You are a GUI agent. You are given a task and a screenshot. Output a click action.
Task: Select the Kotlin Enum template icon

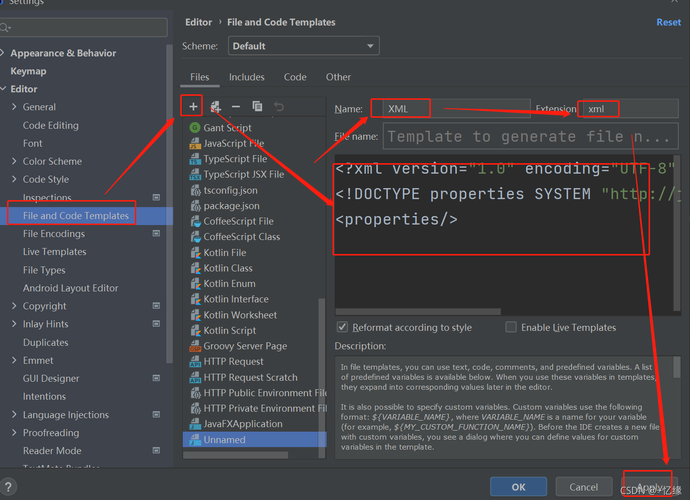click(x=195, y=283)
